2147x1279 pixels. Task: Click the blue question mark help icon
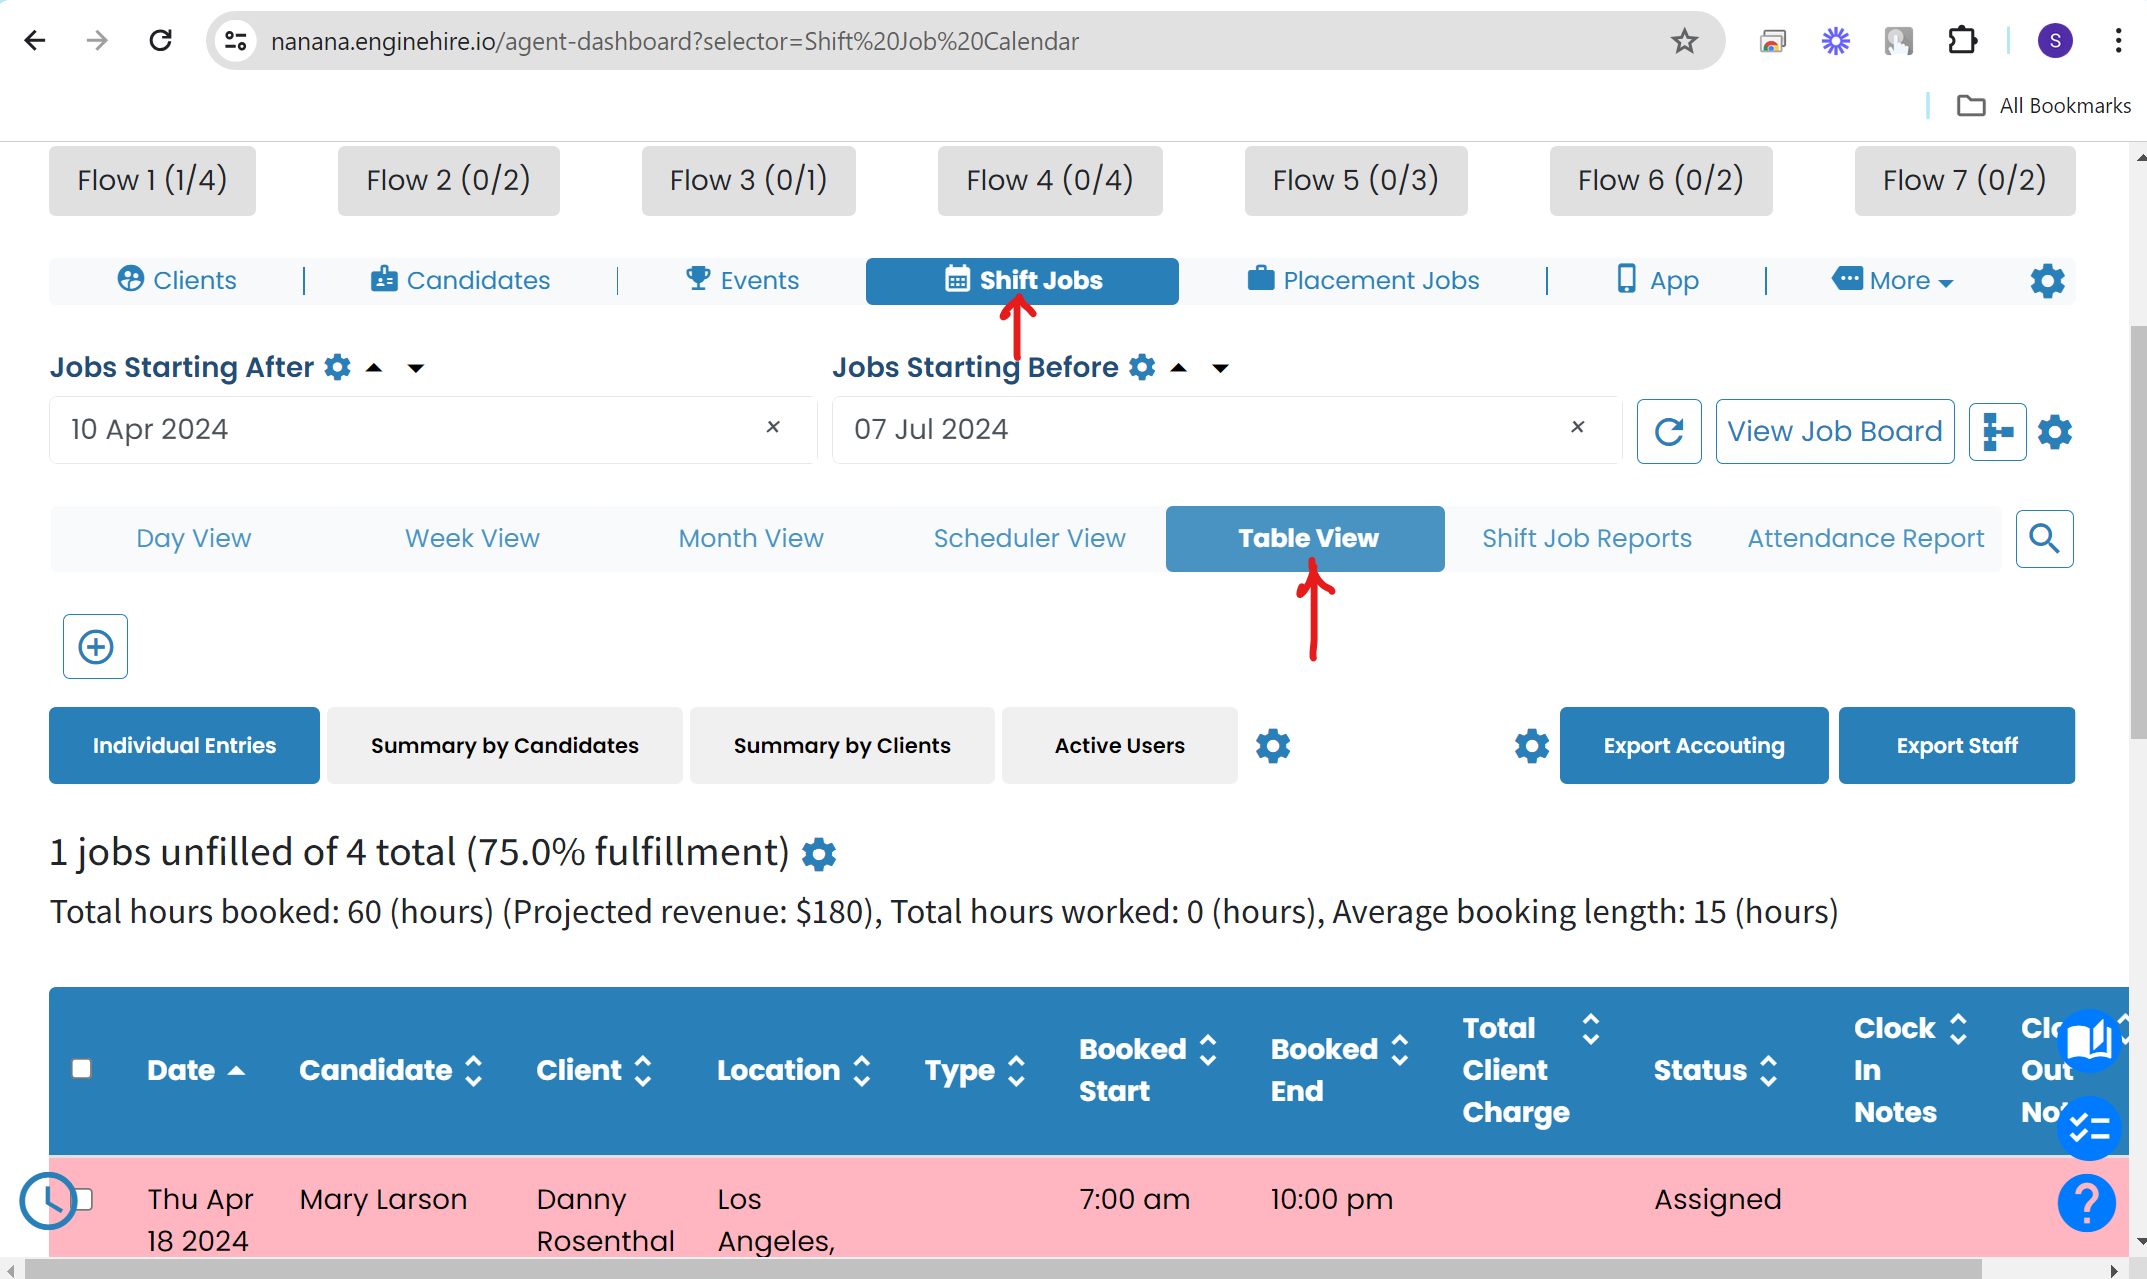tap(2086, 1203)
